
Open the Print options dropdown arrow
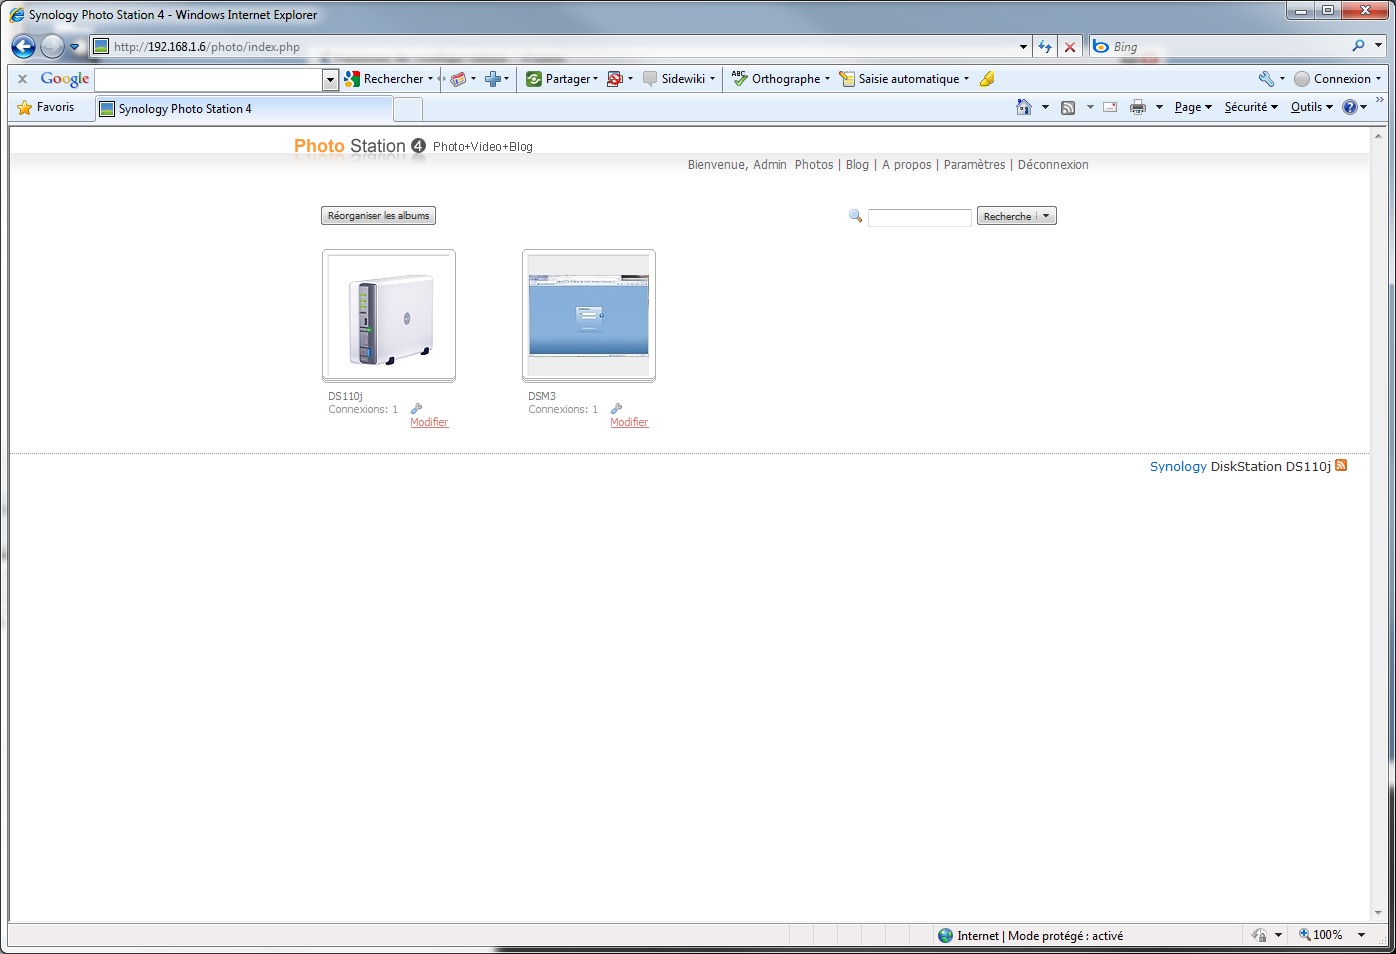tap(1159, 107)
